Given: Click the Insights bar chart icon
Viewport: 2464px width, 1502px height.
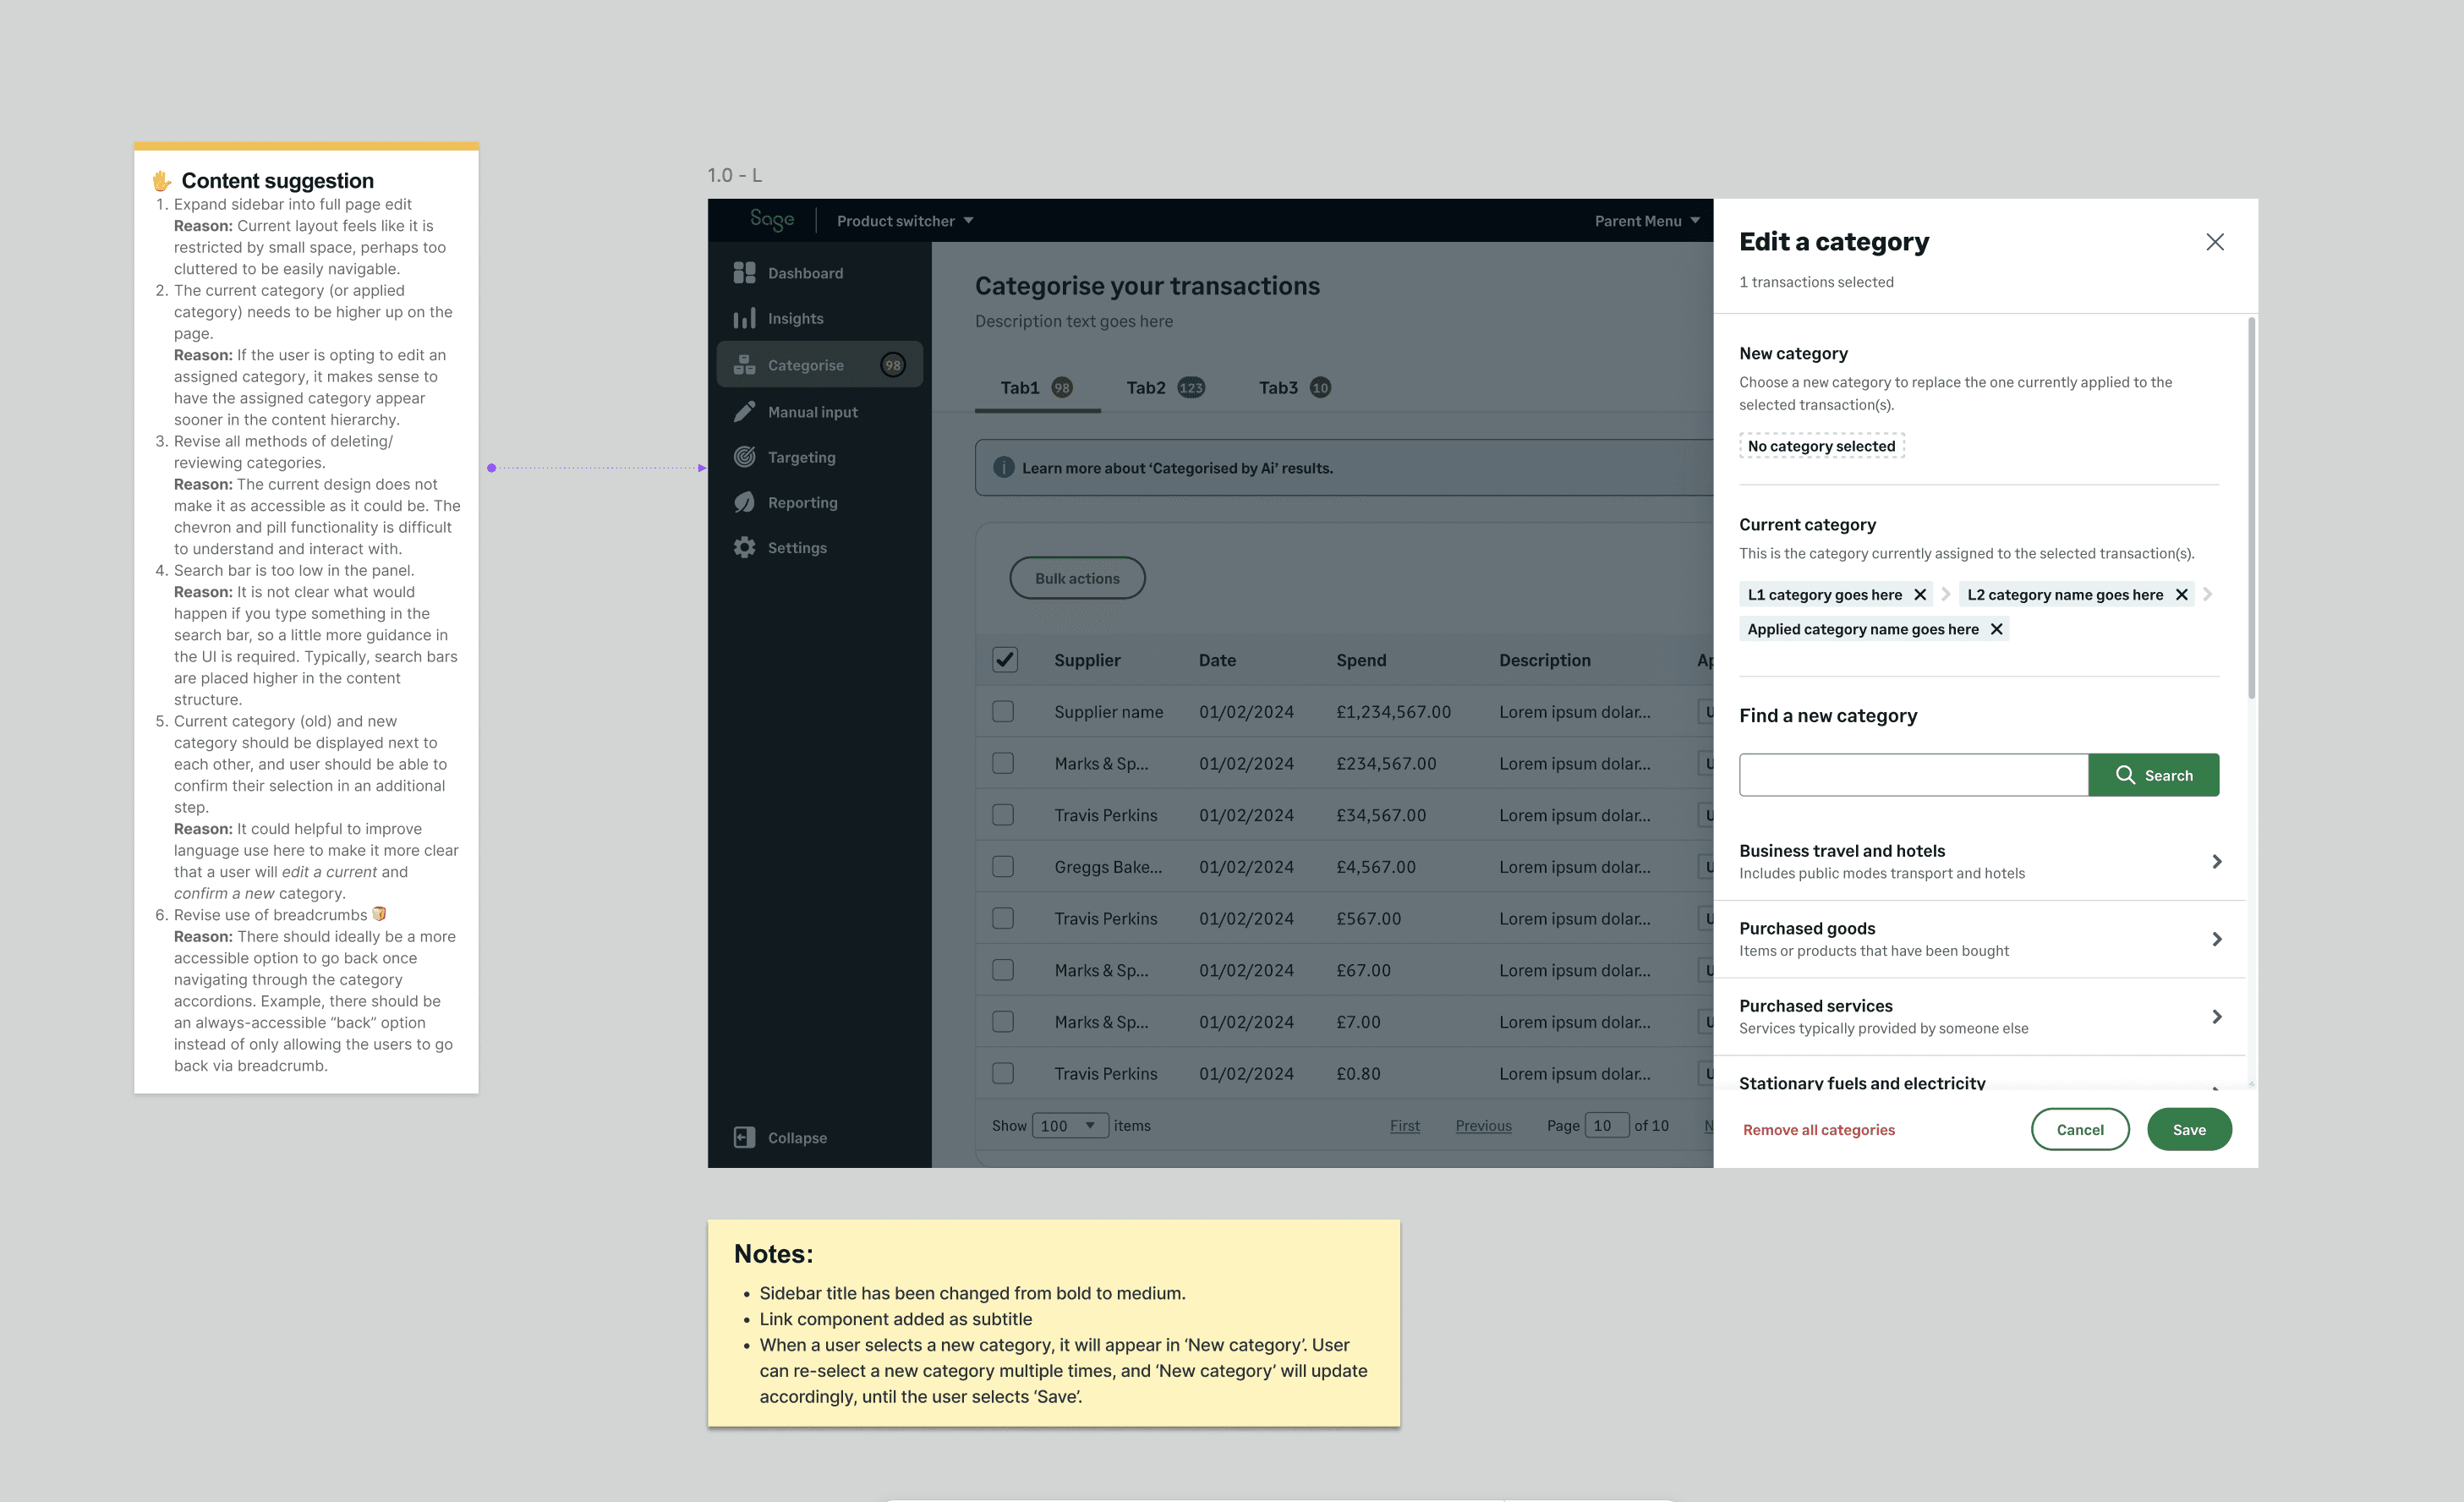Looking at the screenshot, I should pos(744,319).
